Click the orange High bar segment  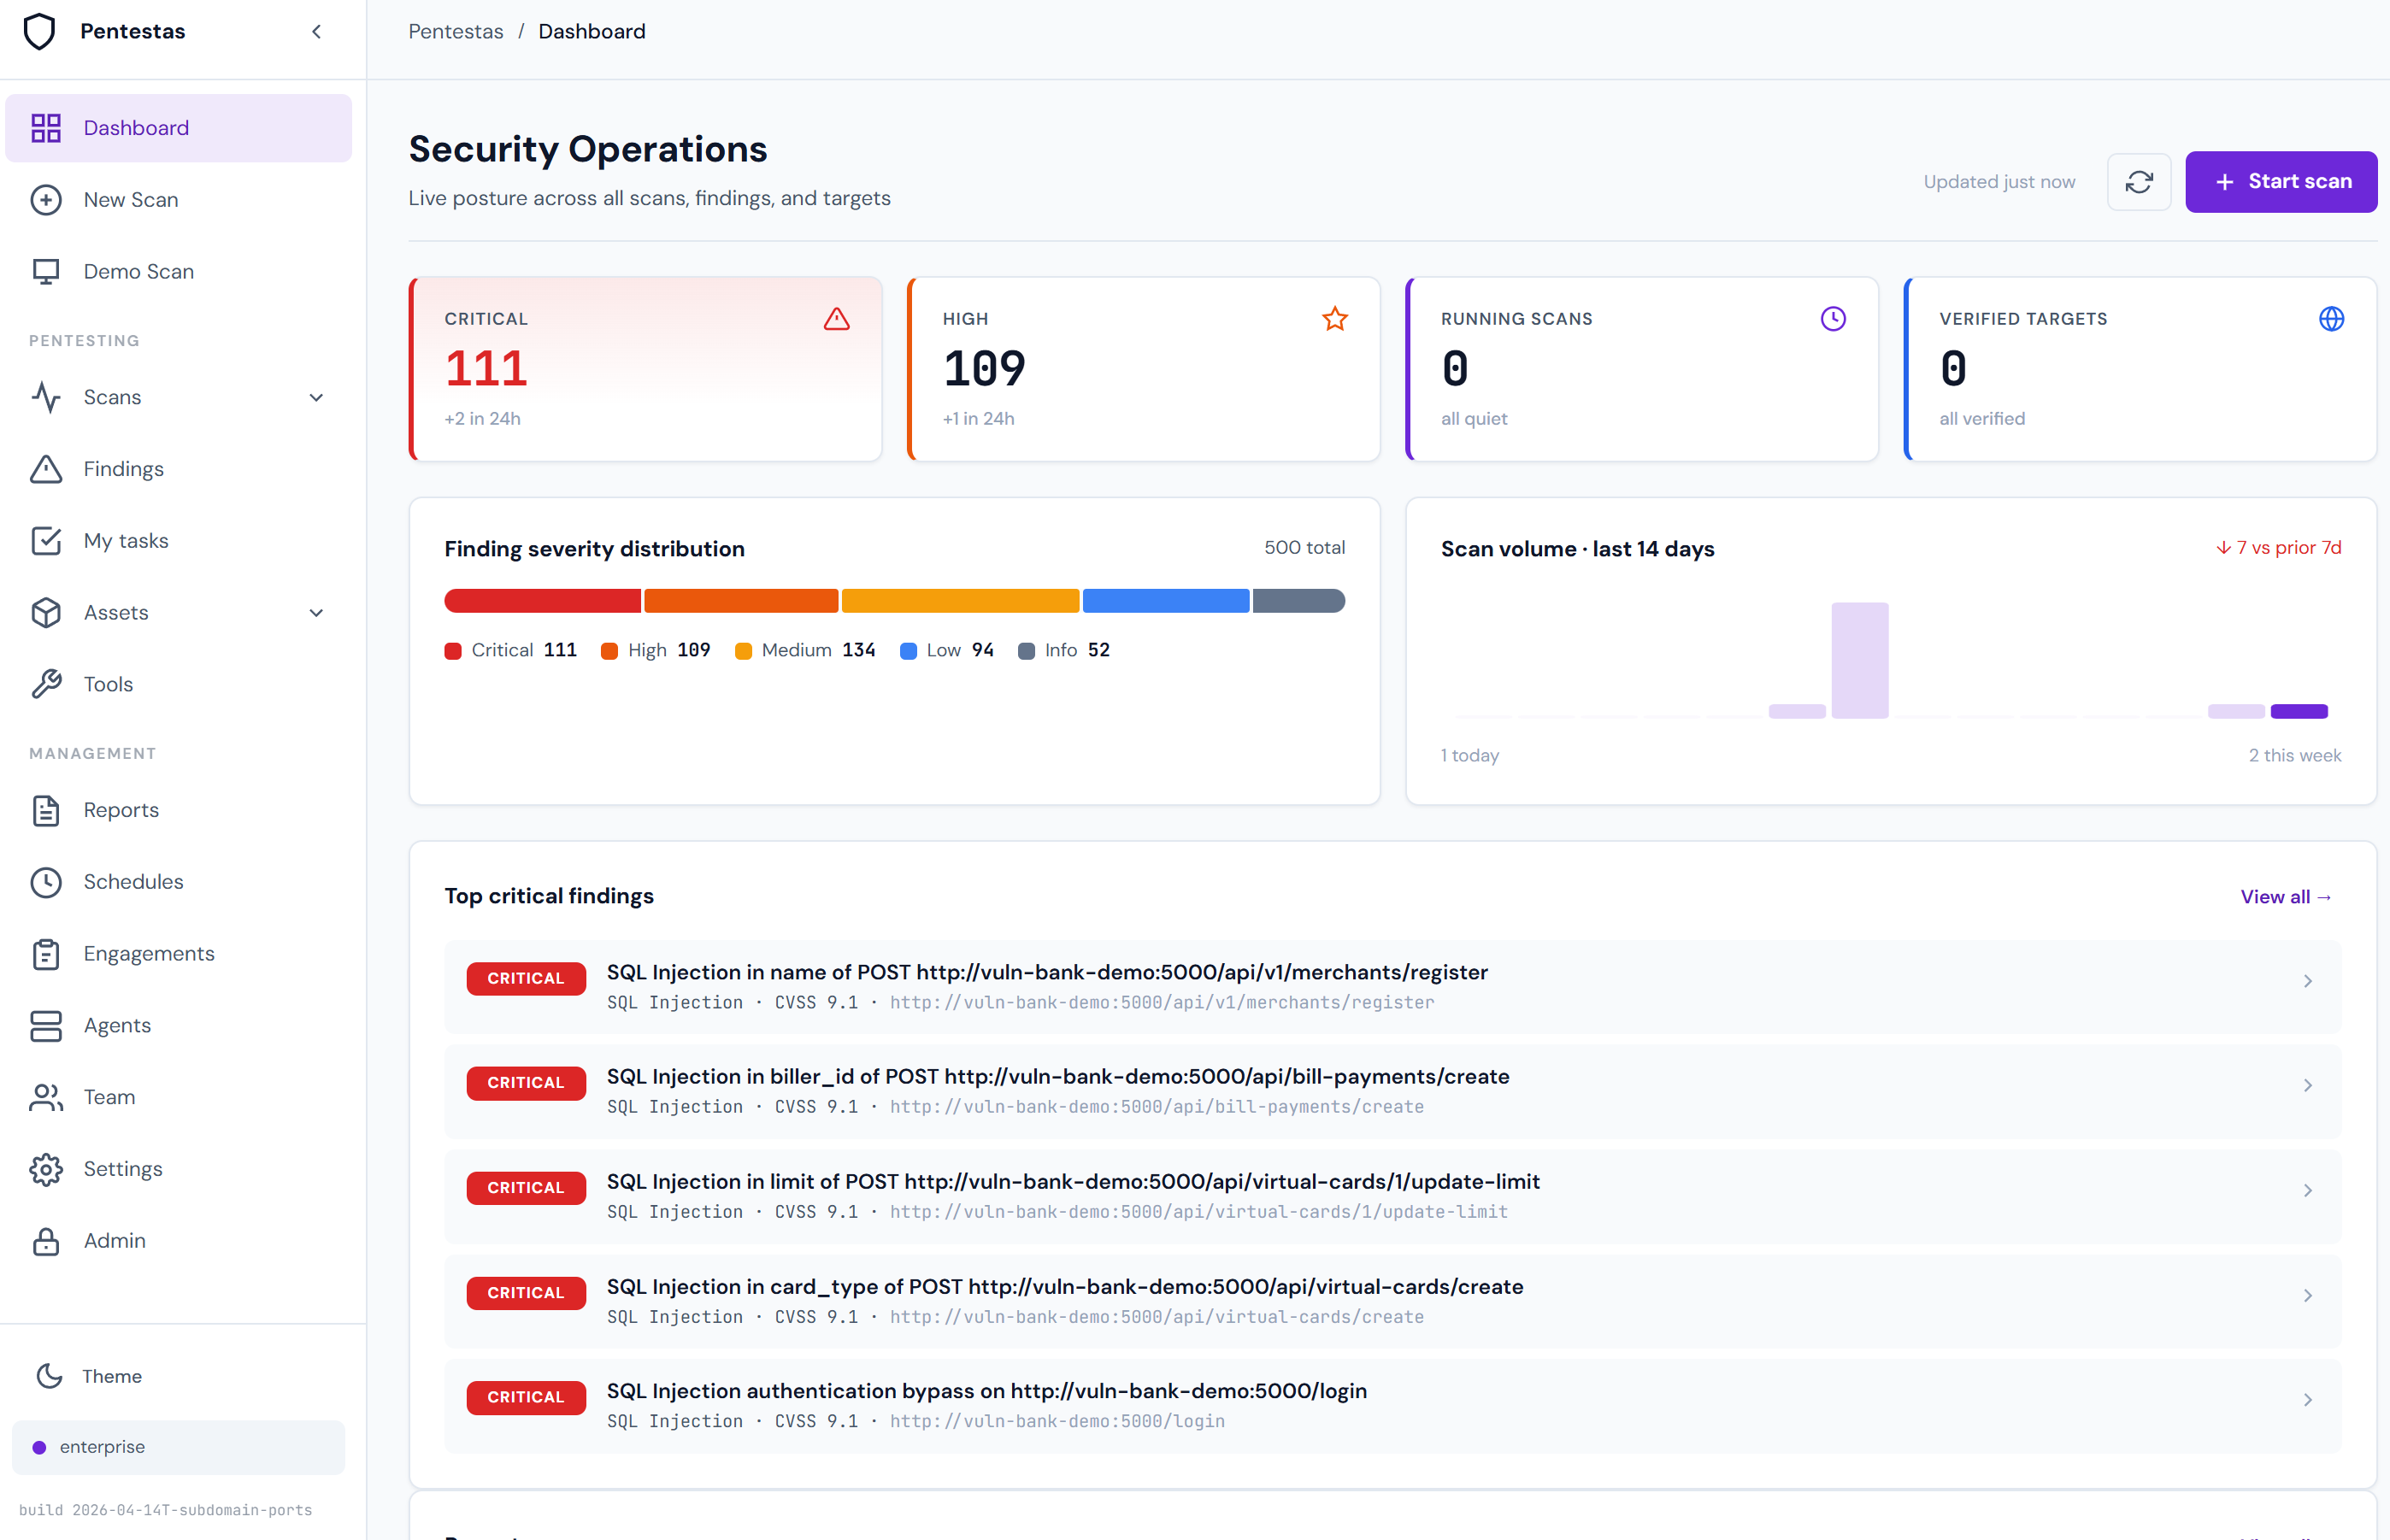coord(741,601)
